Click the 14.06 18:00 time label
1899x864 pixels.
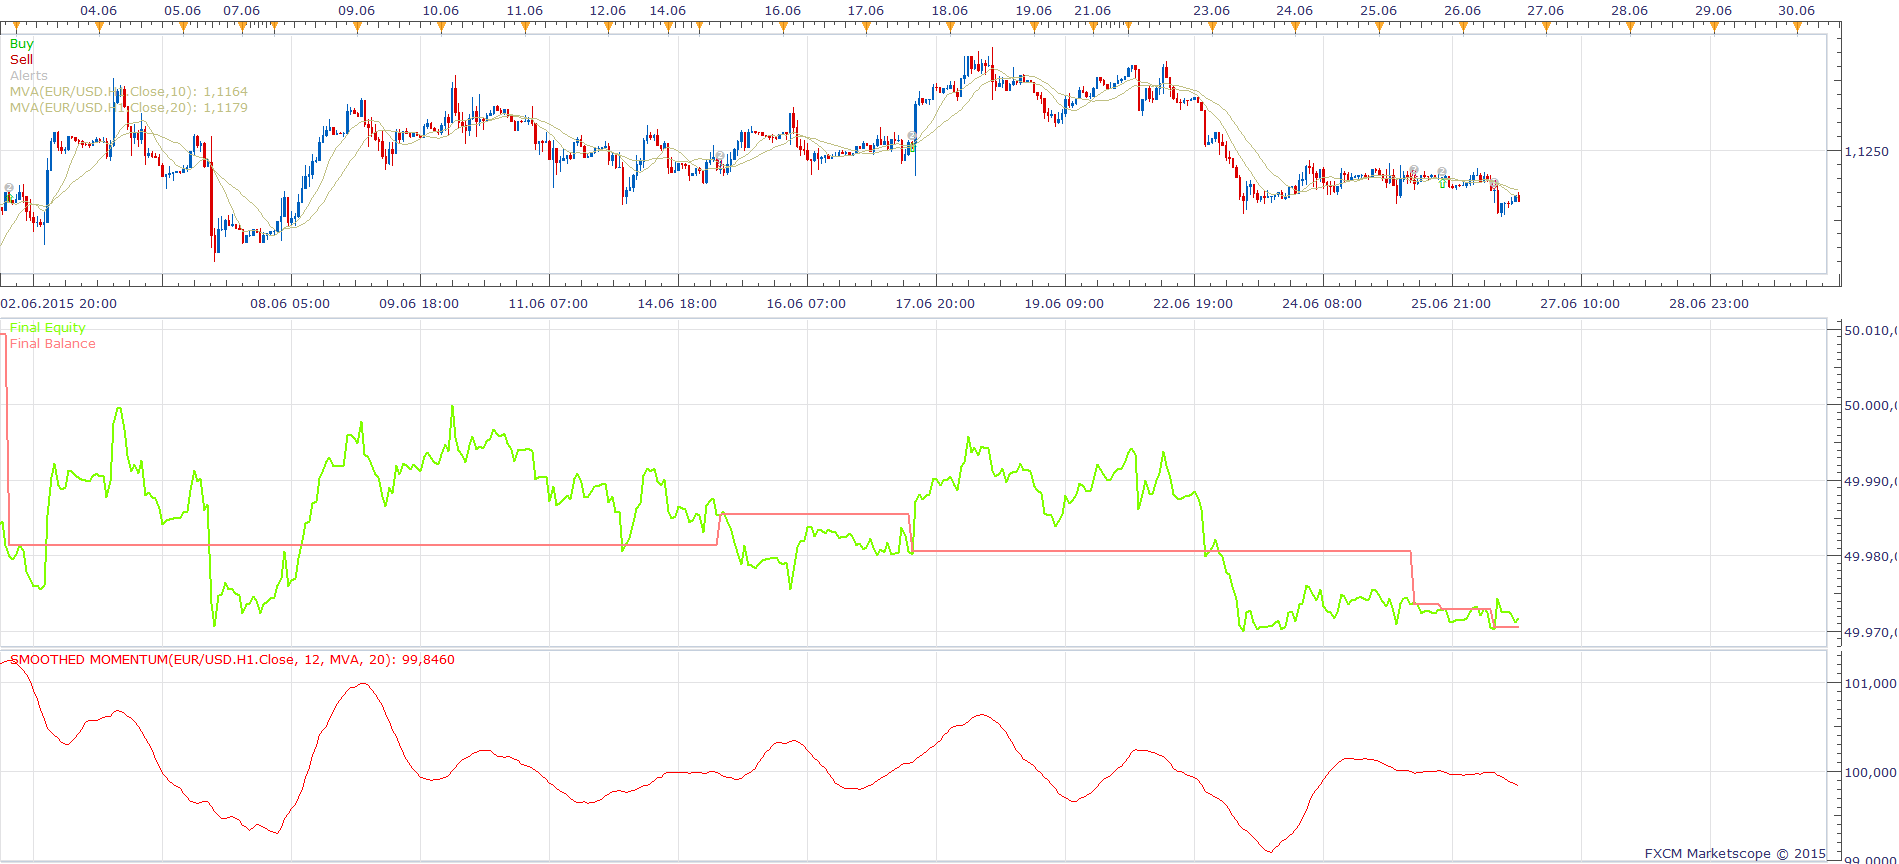coord(677,304)
